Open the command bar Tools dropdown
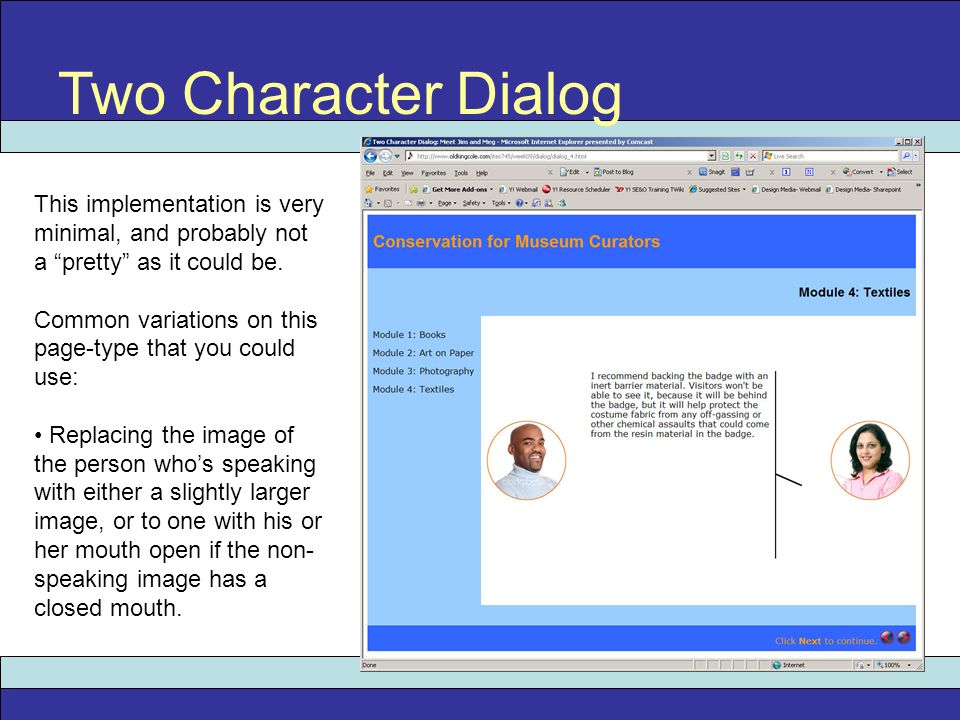The height and width of the screenshot is (720, 960). pos(501,203)
